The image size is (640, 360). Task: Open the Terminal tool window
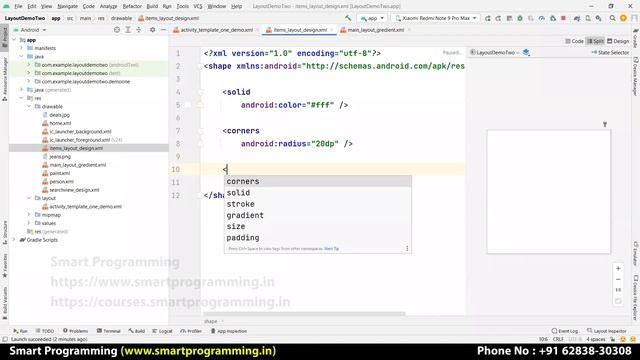108,331
